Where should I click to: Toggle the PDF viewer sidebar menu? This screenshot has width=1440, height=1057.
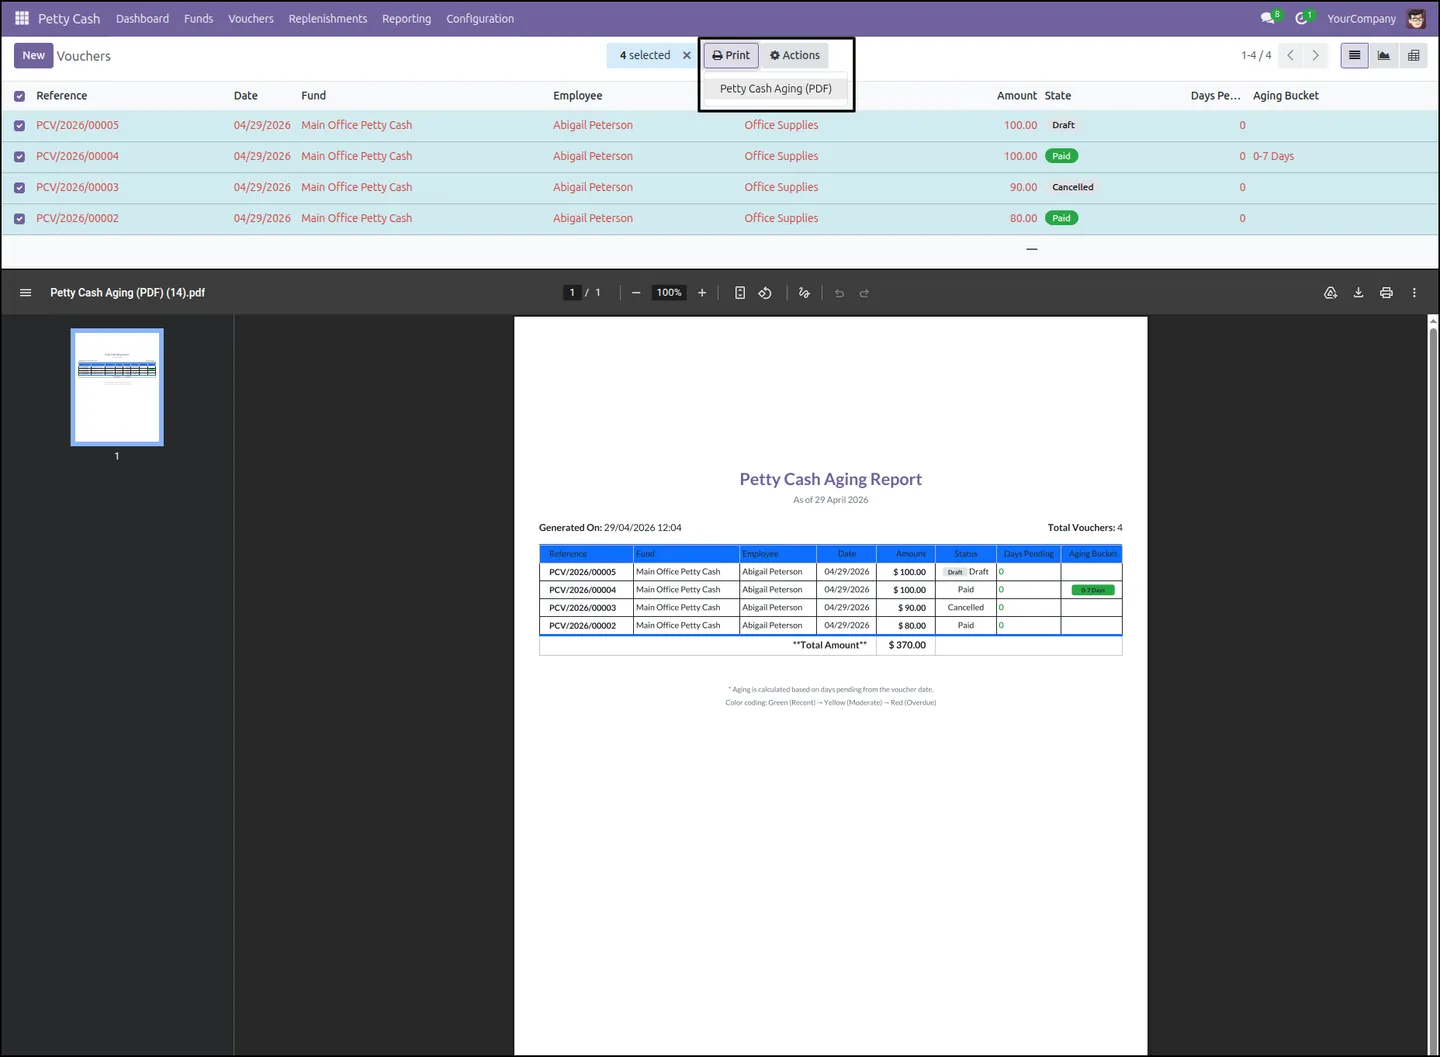(x=26, y=293)
